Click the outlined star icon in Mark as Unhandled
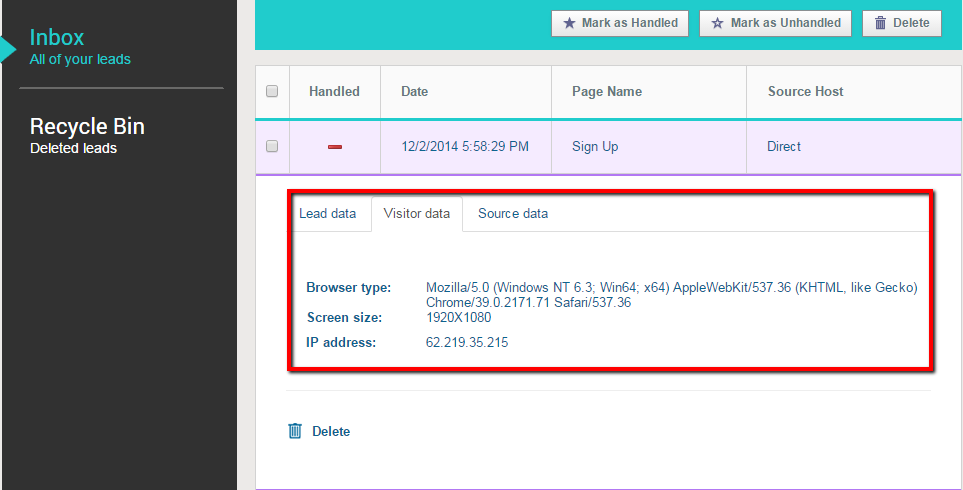This screenshot has height=490, width=963. (x=717, y=23)
